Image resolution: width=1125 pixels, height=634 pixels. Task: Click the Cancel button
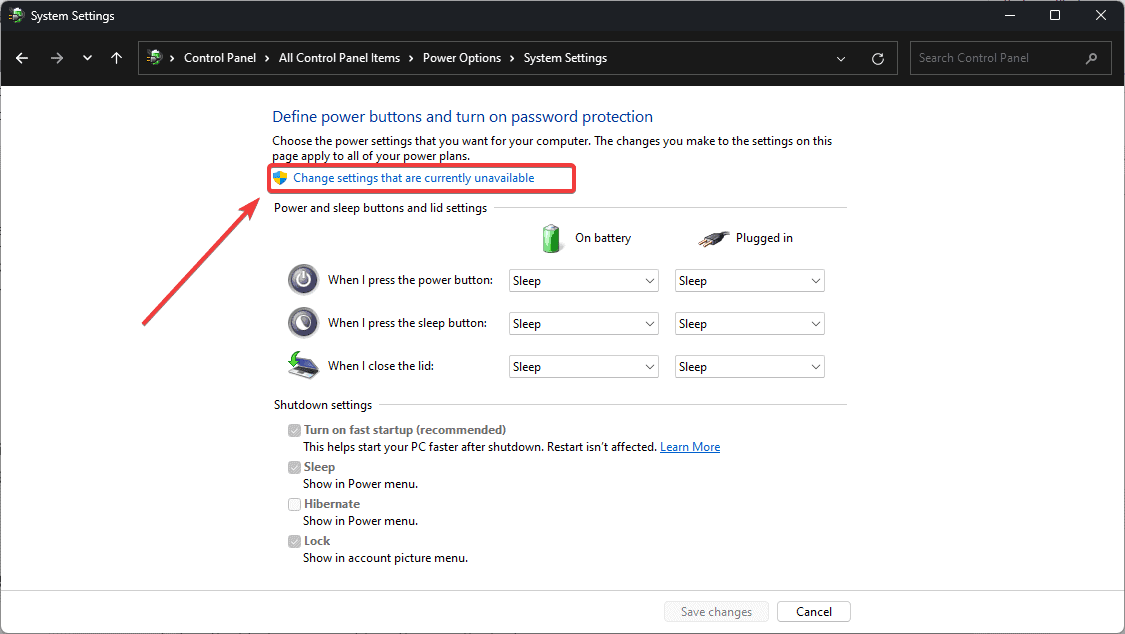coord(814,612)
